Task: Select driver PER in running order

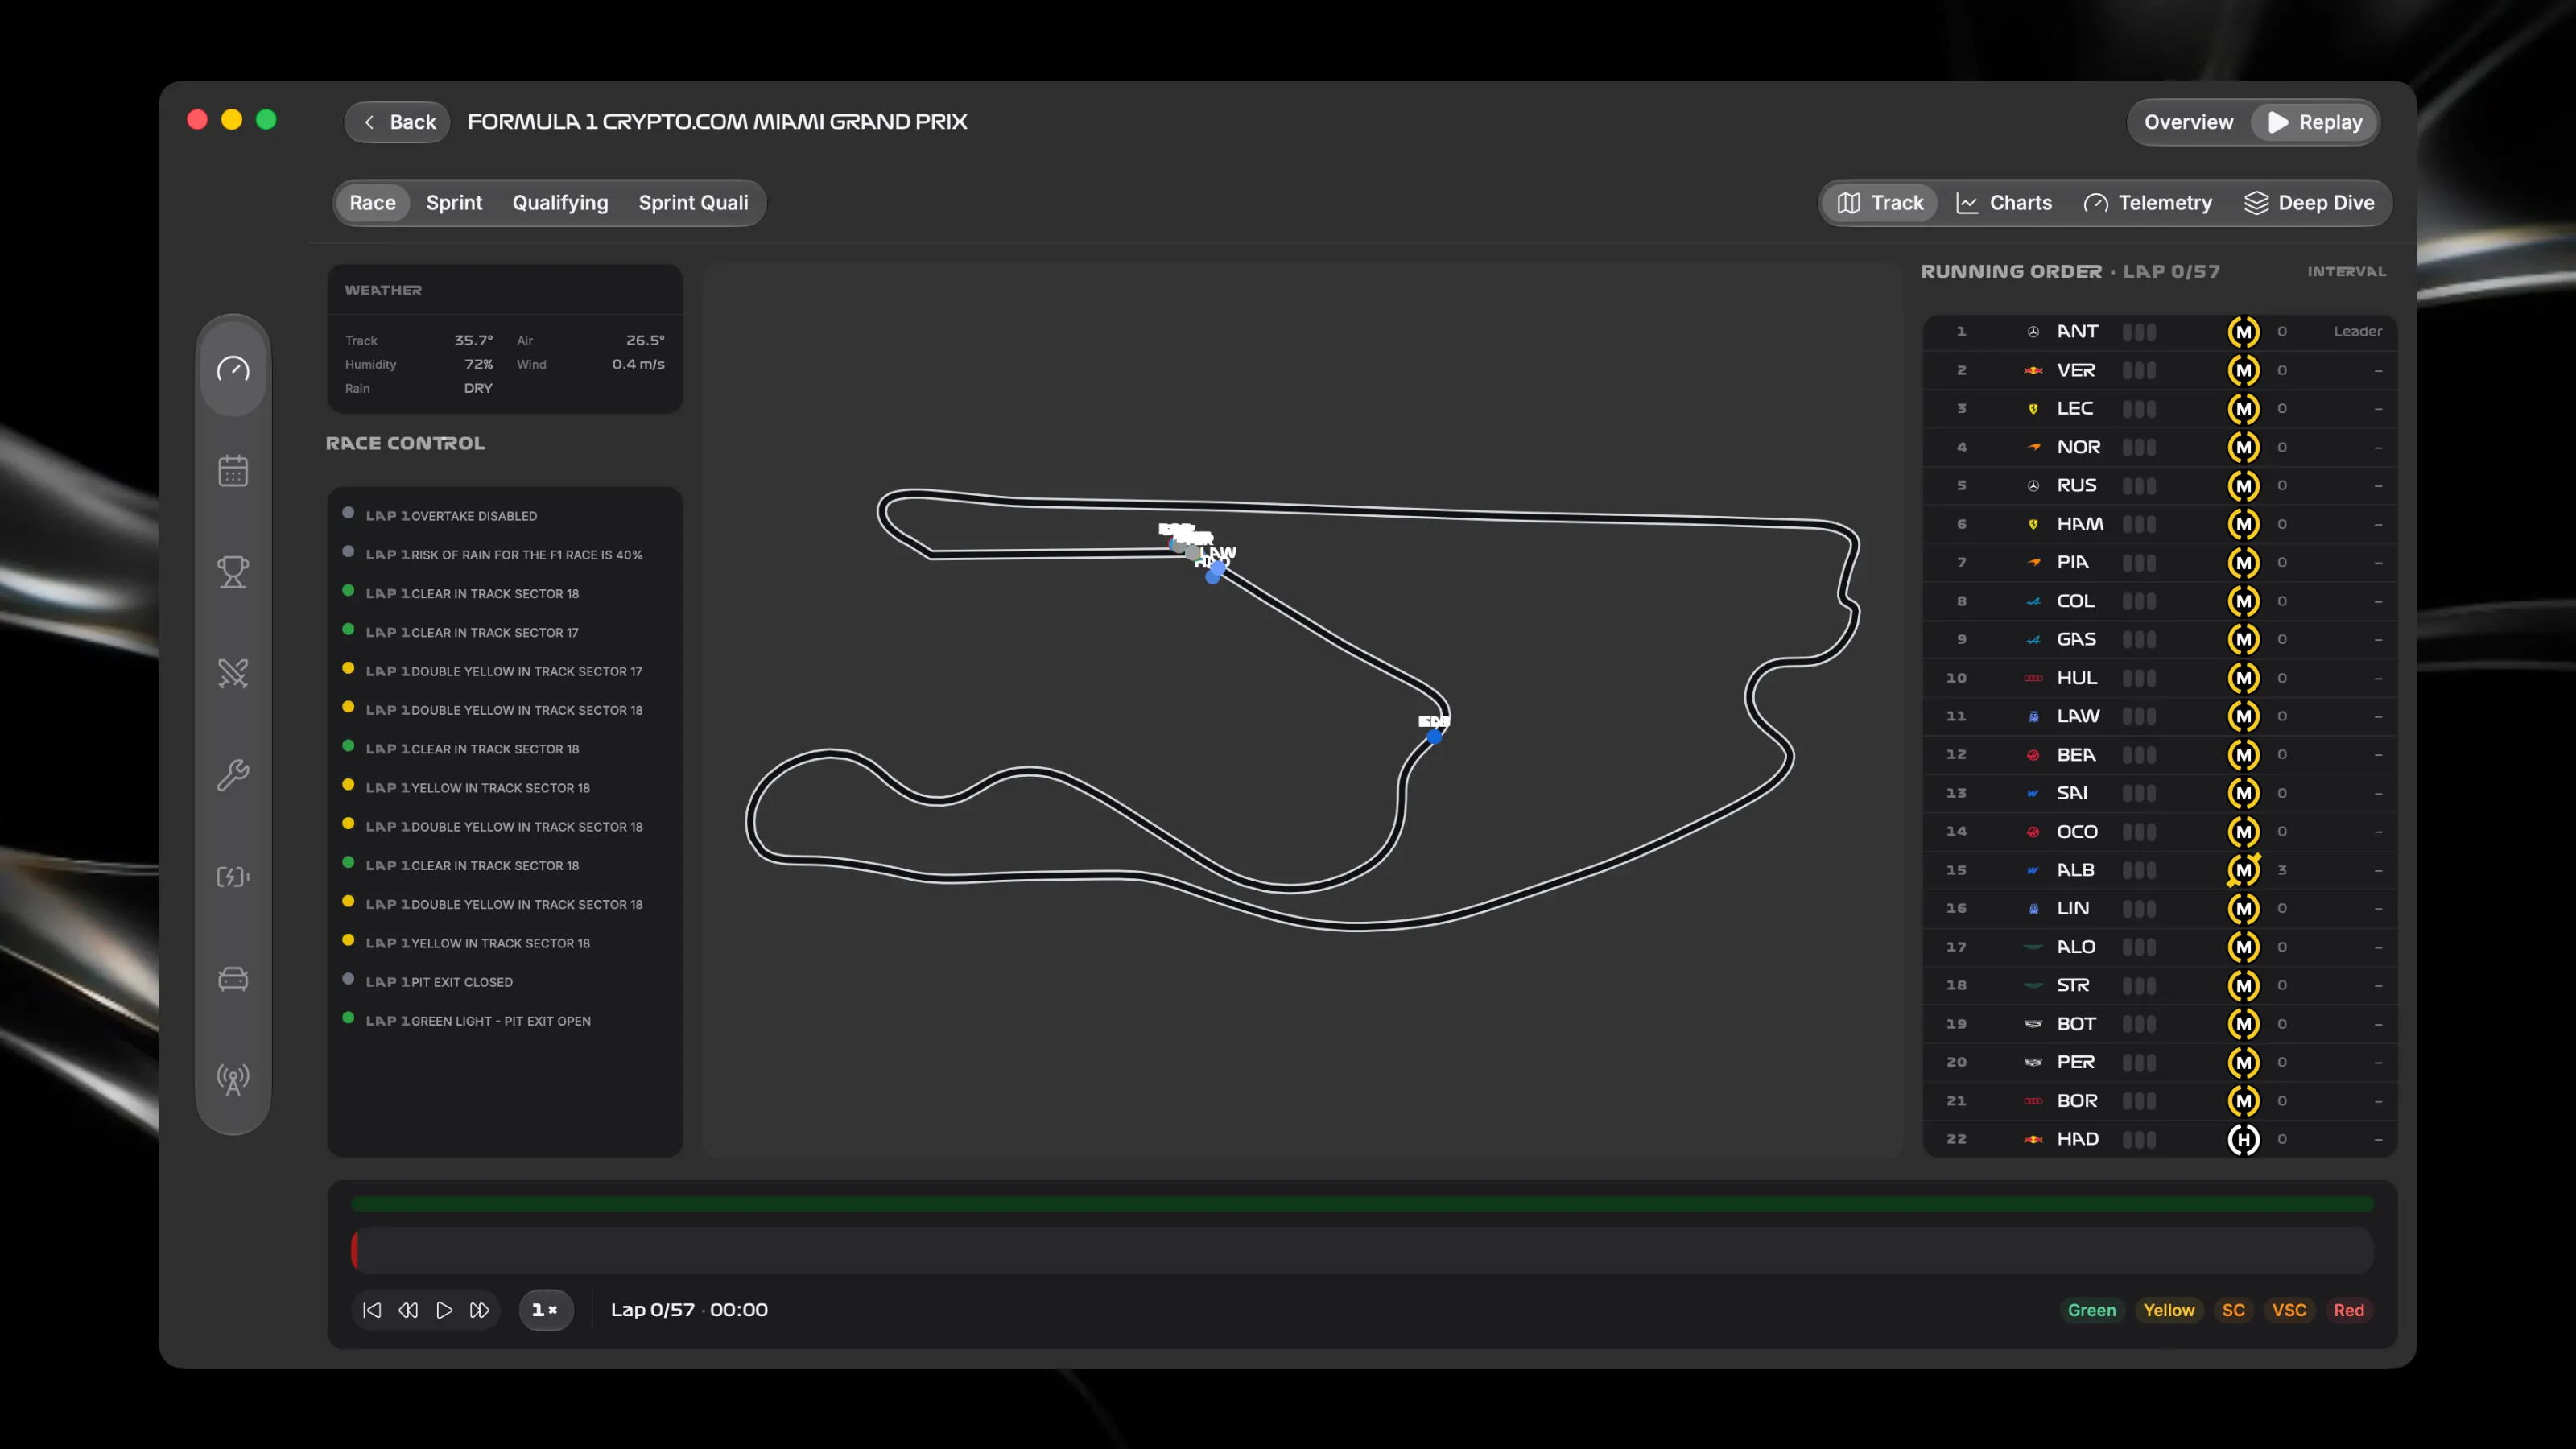Action: tap(2160, 1062)
